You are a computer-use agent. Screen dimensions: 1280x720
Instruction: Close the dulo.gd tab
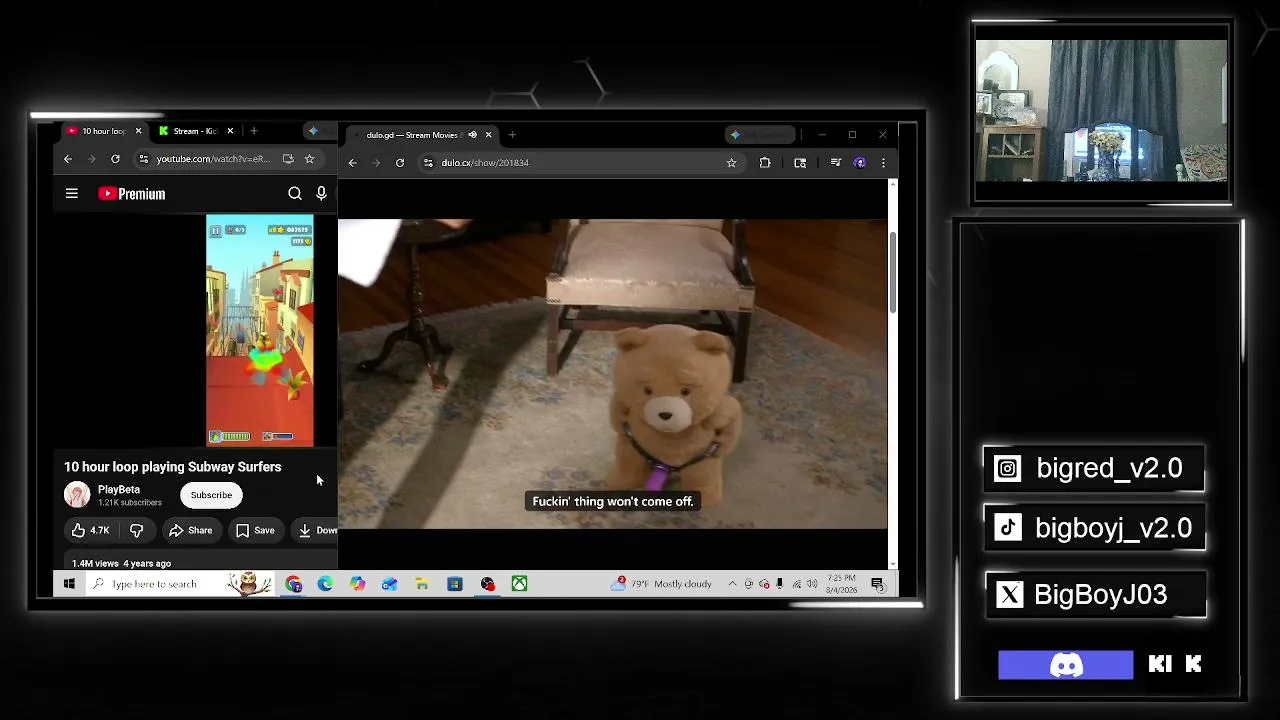pos(488,135)
